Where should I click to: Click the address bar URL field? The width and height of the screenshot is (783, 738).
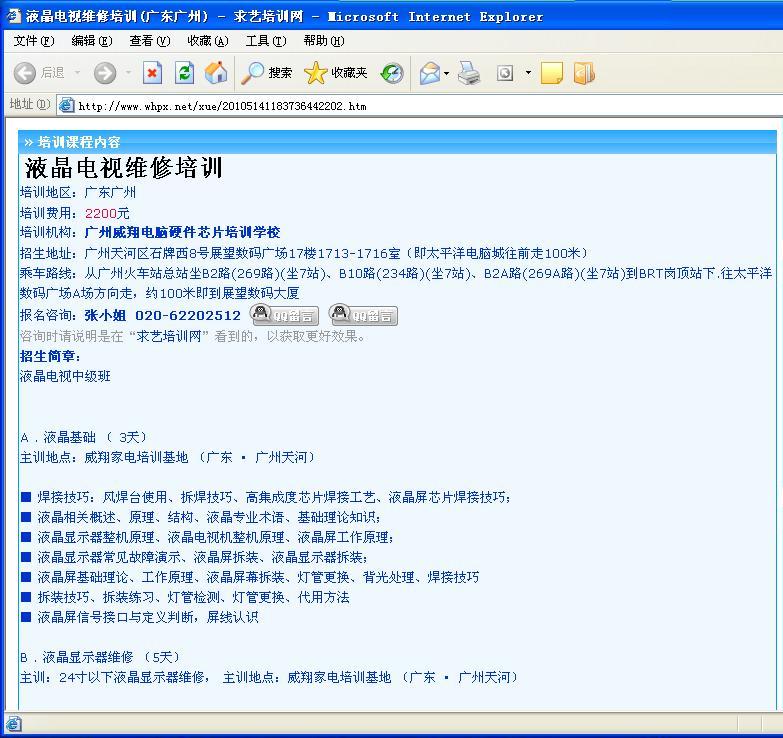tap(400, 106)
